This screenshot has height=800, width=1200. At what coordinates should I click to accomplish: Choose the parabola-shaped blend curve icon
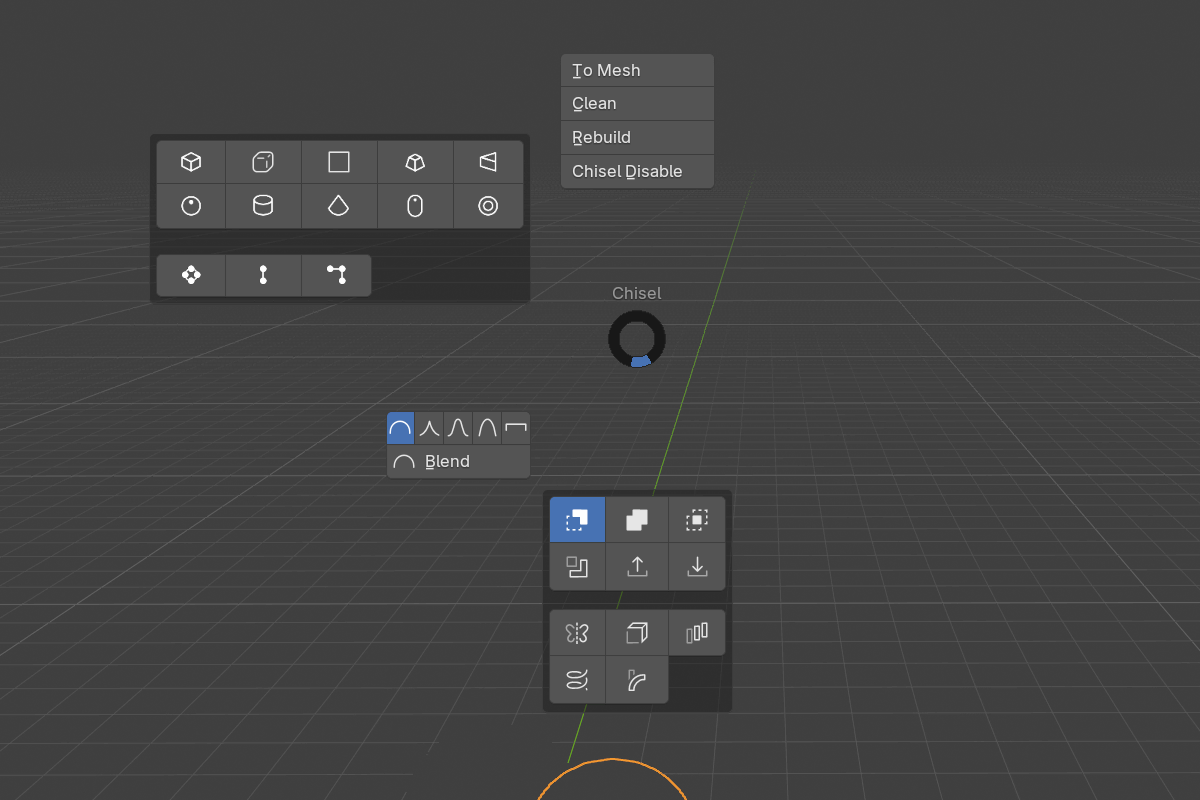tap(487, 429)
